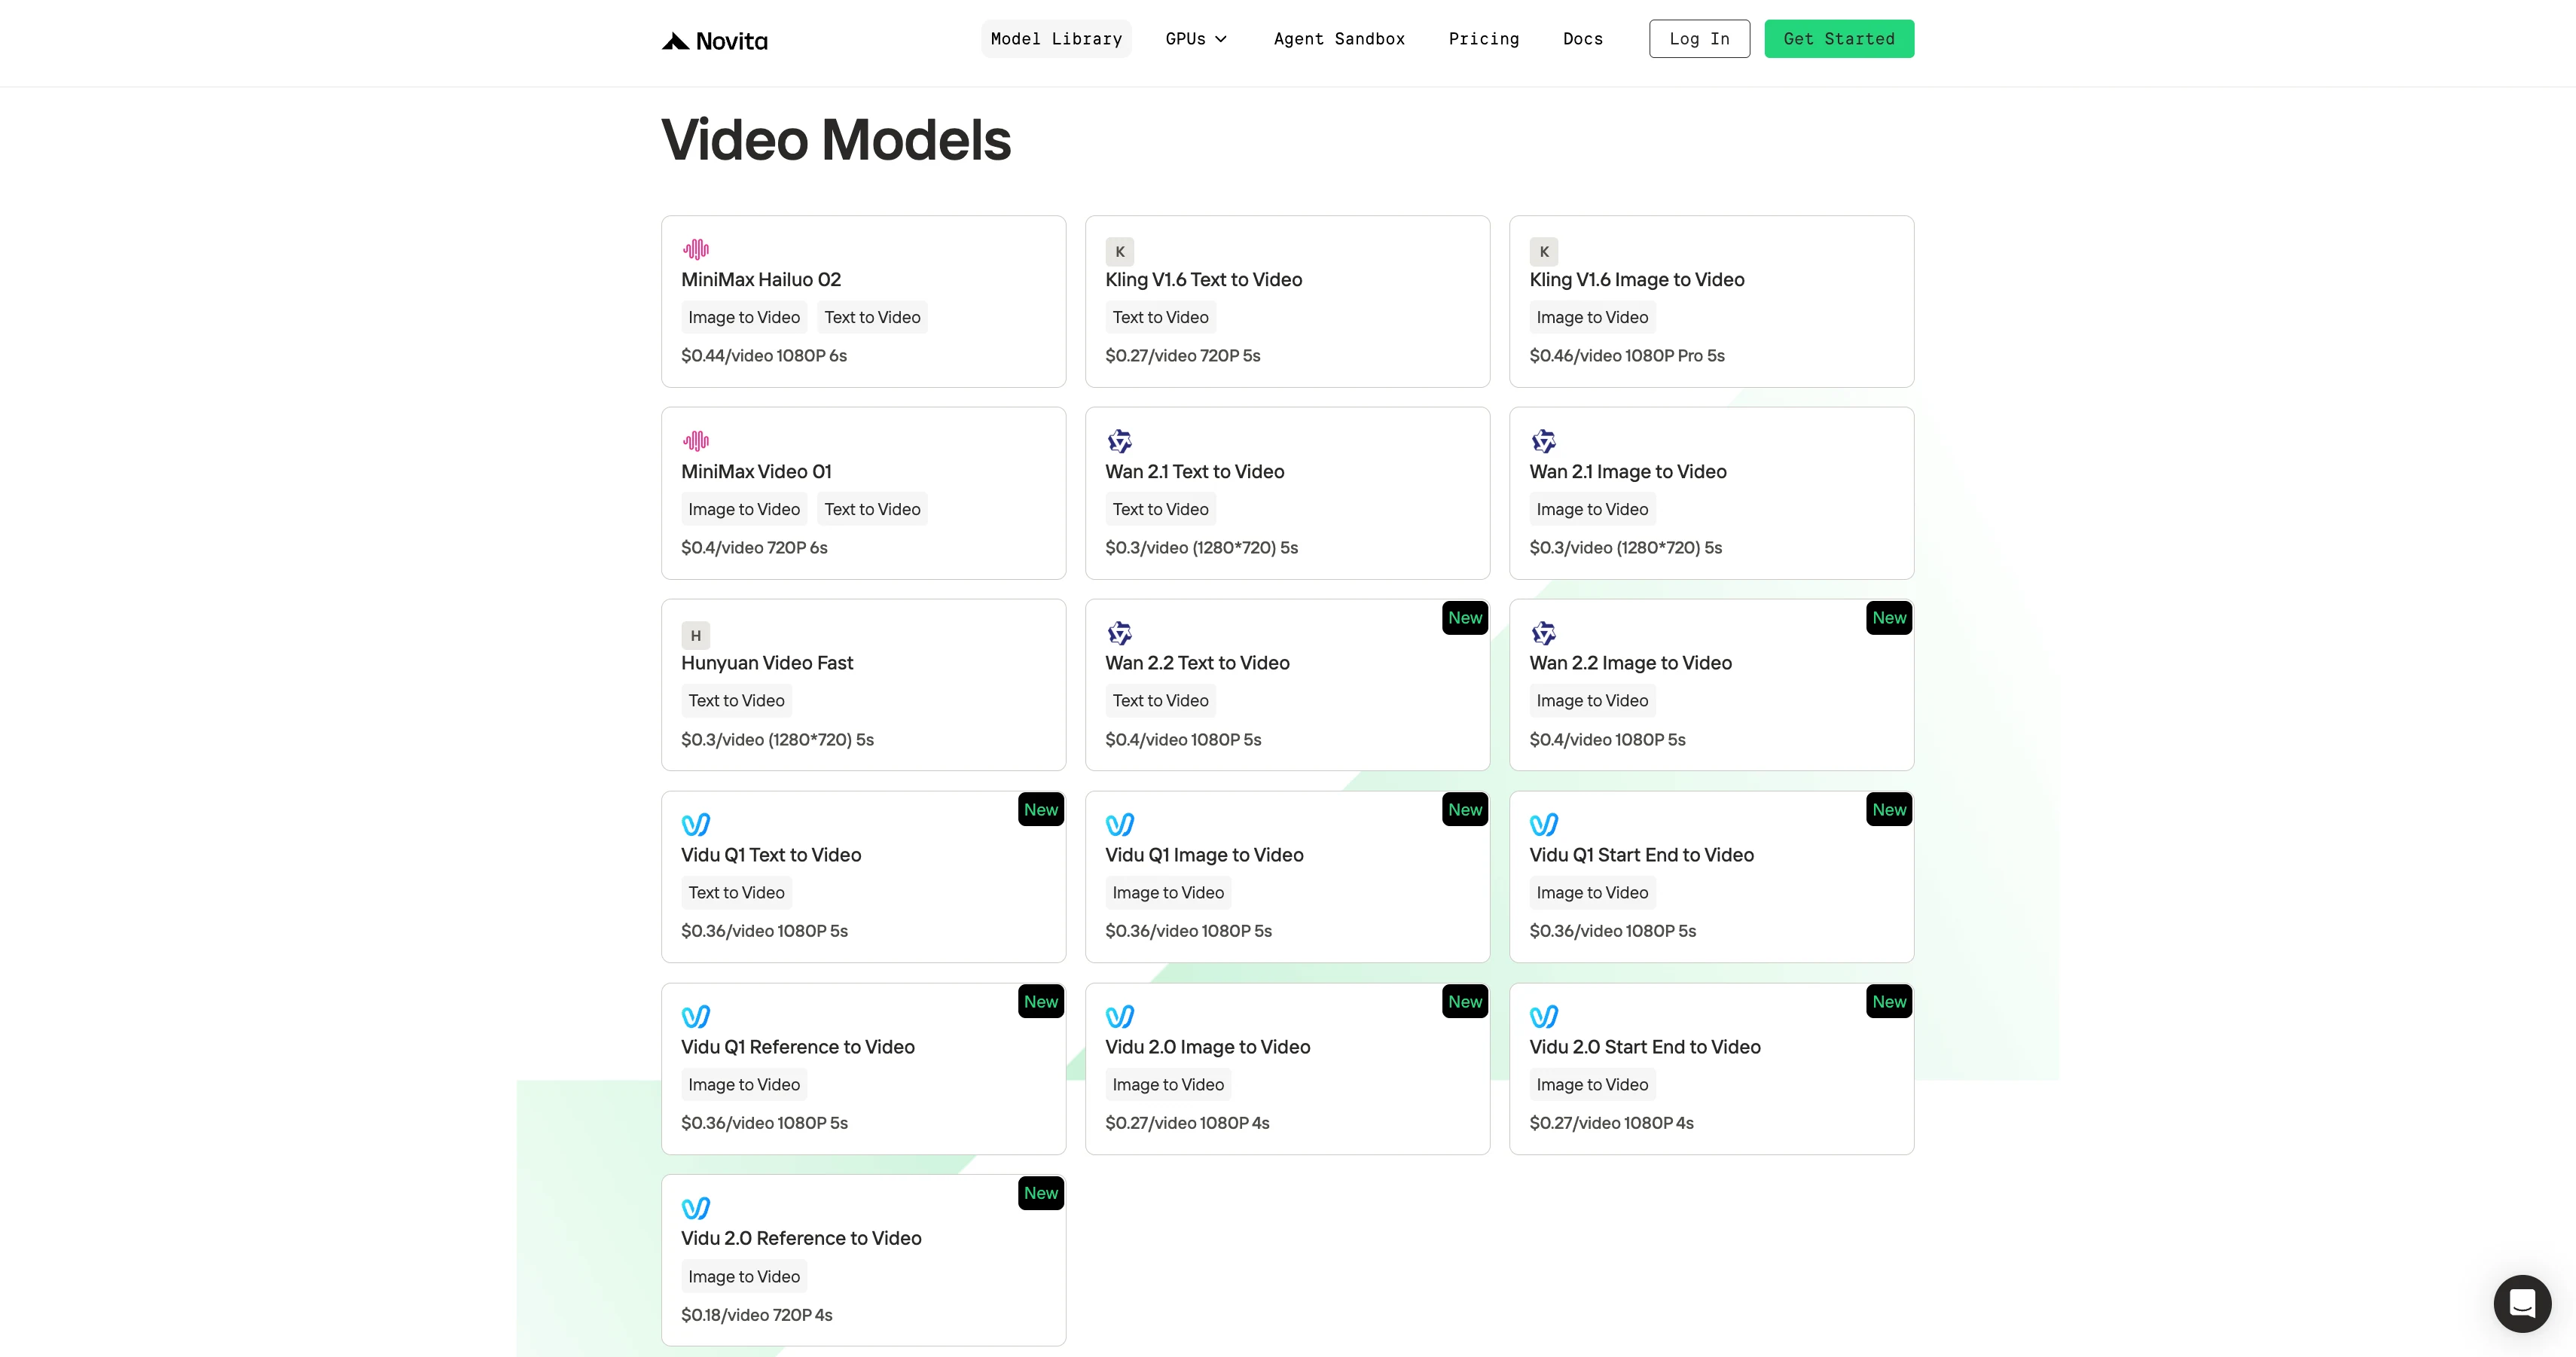Screen dimensions: 2576x1357
Task: Go to Agent Sandbox in the navigation
Action: tap(1339, 39)
